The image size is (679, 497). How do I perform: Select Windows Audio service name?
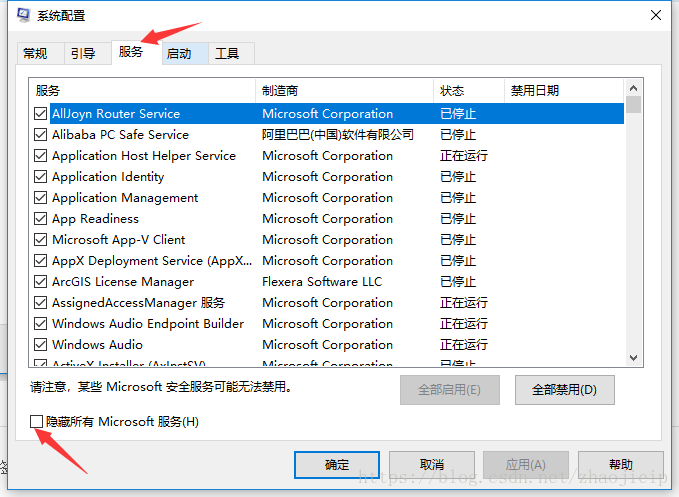(97, 345)
